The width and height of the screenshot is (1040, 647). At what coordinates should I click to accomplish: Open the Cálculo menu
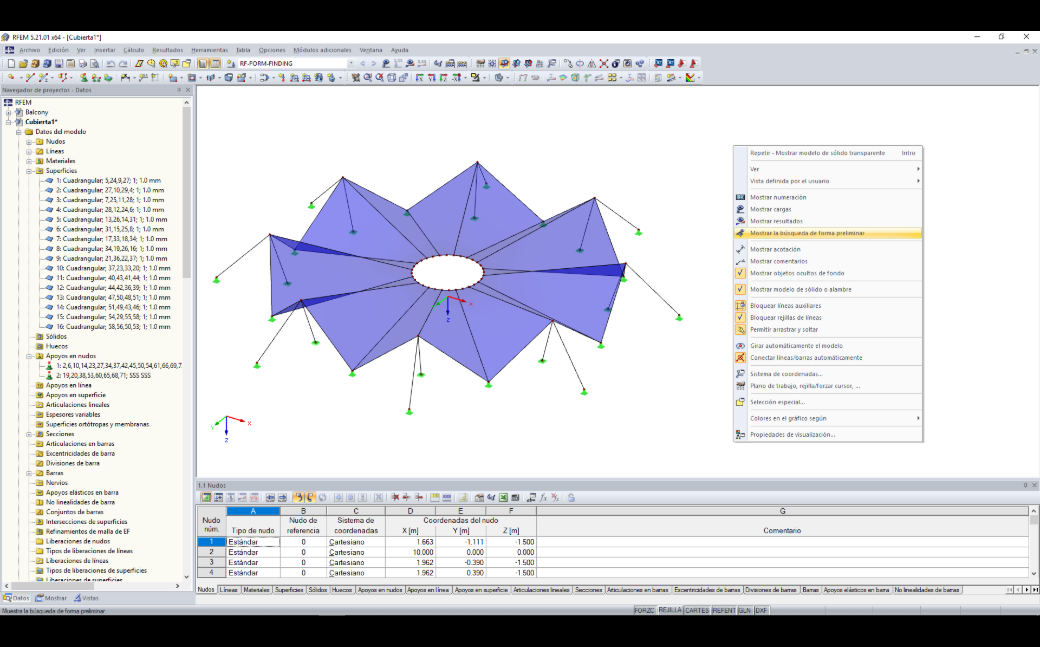point(133,50)
